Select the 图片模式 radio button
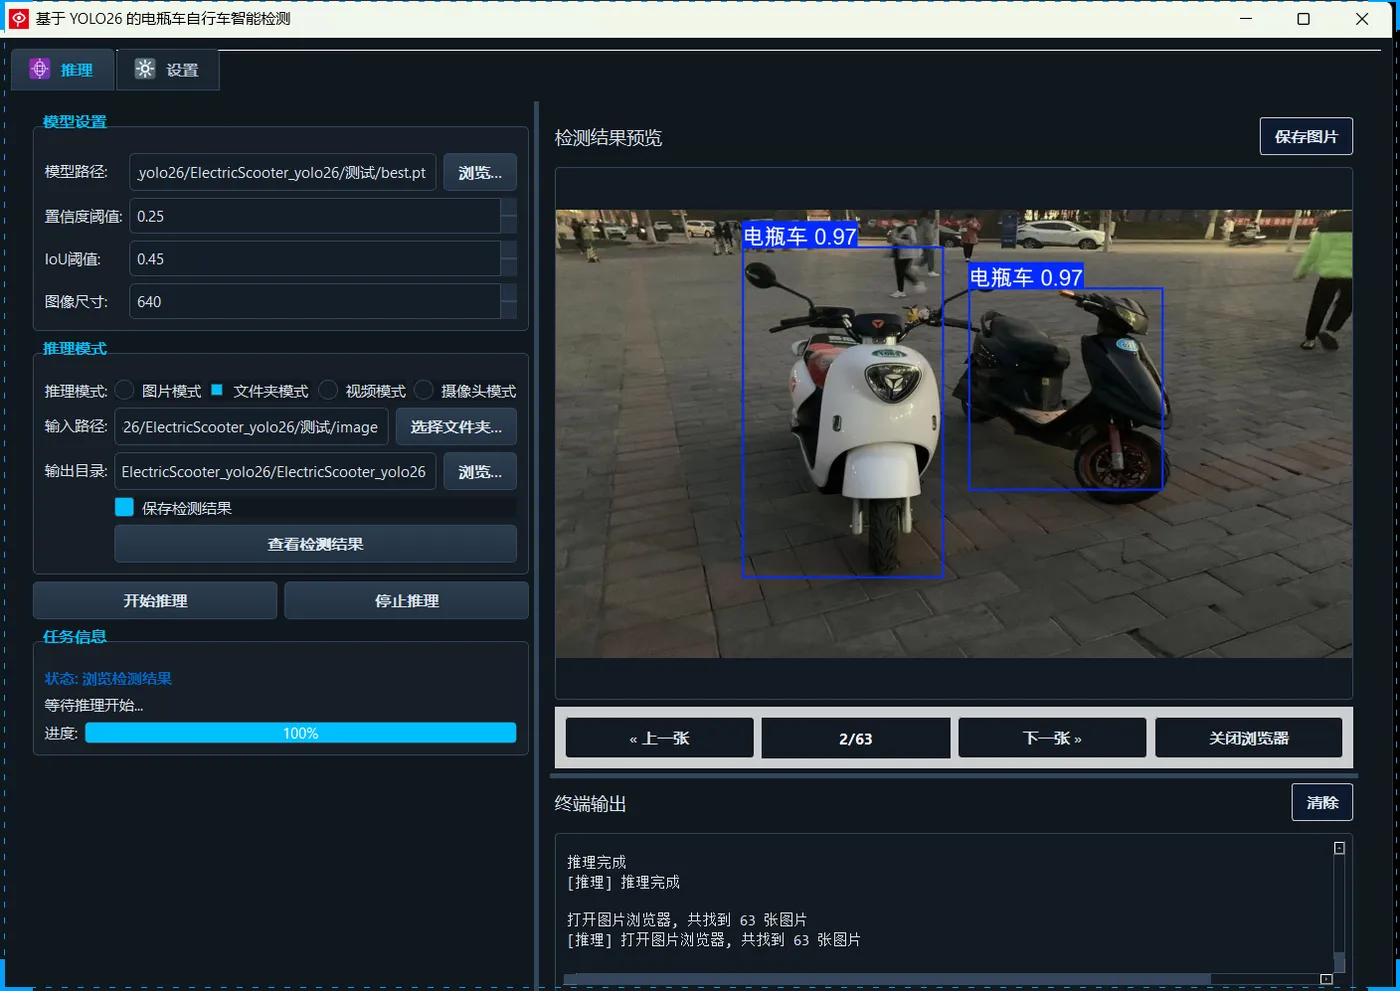 (125, 390)
